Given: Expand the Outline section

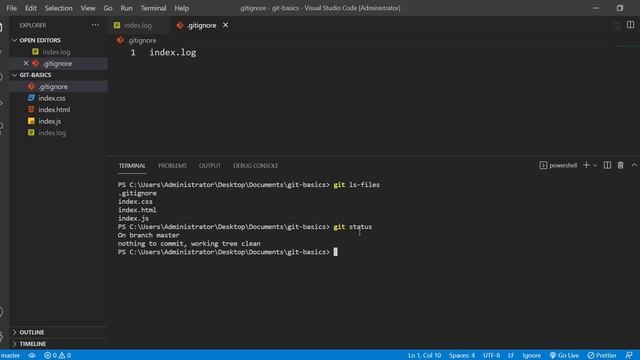Looking at the screenshot, I should point(31,332).
